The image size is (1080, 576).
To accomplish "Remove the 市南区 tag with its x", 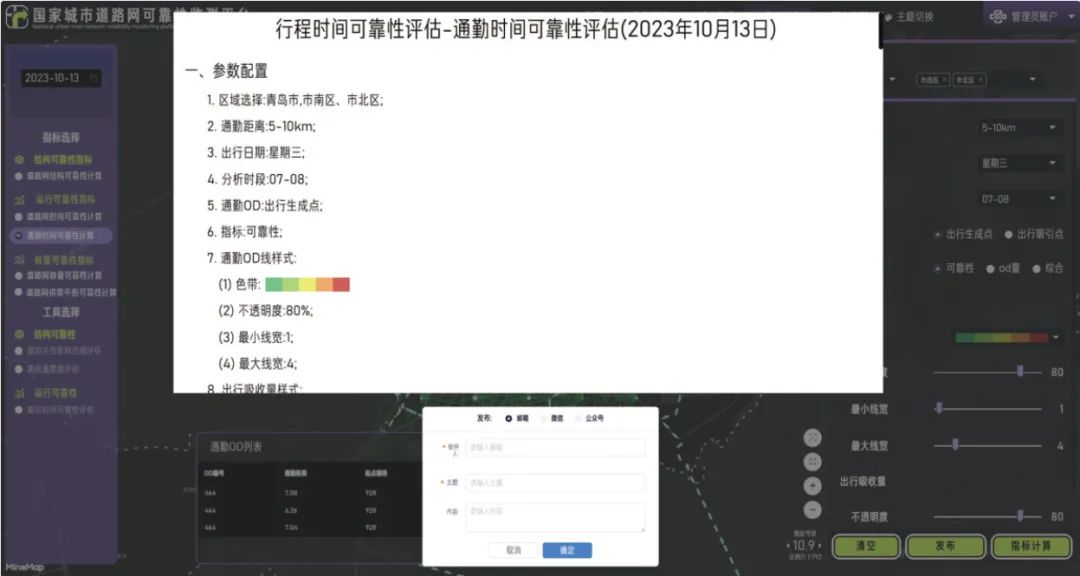I will pyautogui.click(x=944, y=80).
